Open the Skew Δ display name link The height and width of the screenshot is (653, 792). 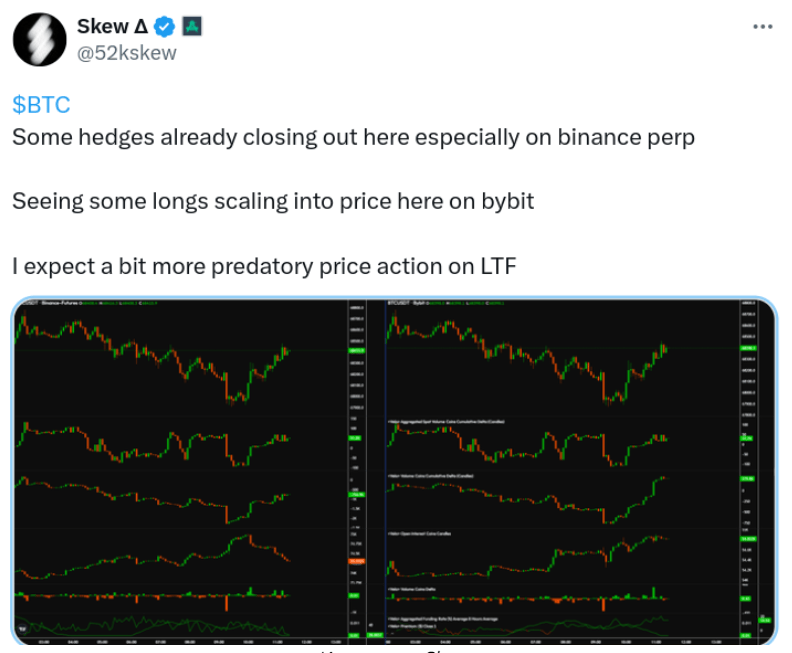pyautogui.click(x=112, y=27)
